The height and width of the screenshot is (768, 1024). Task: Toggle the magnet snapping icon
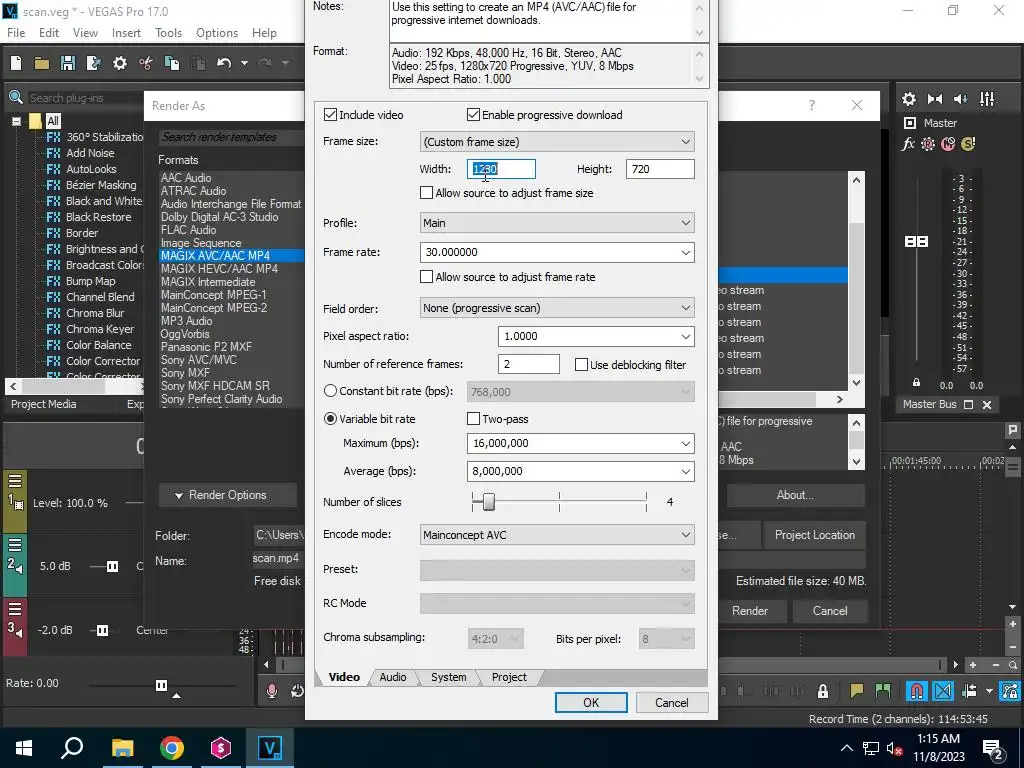click(x=917, y=690)
